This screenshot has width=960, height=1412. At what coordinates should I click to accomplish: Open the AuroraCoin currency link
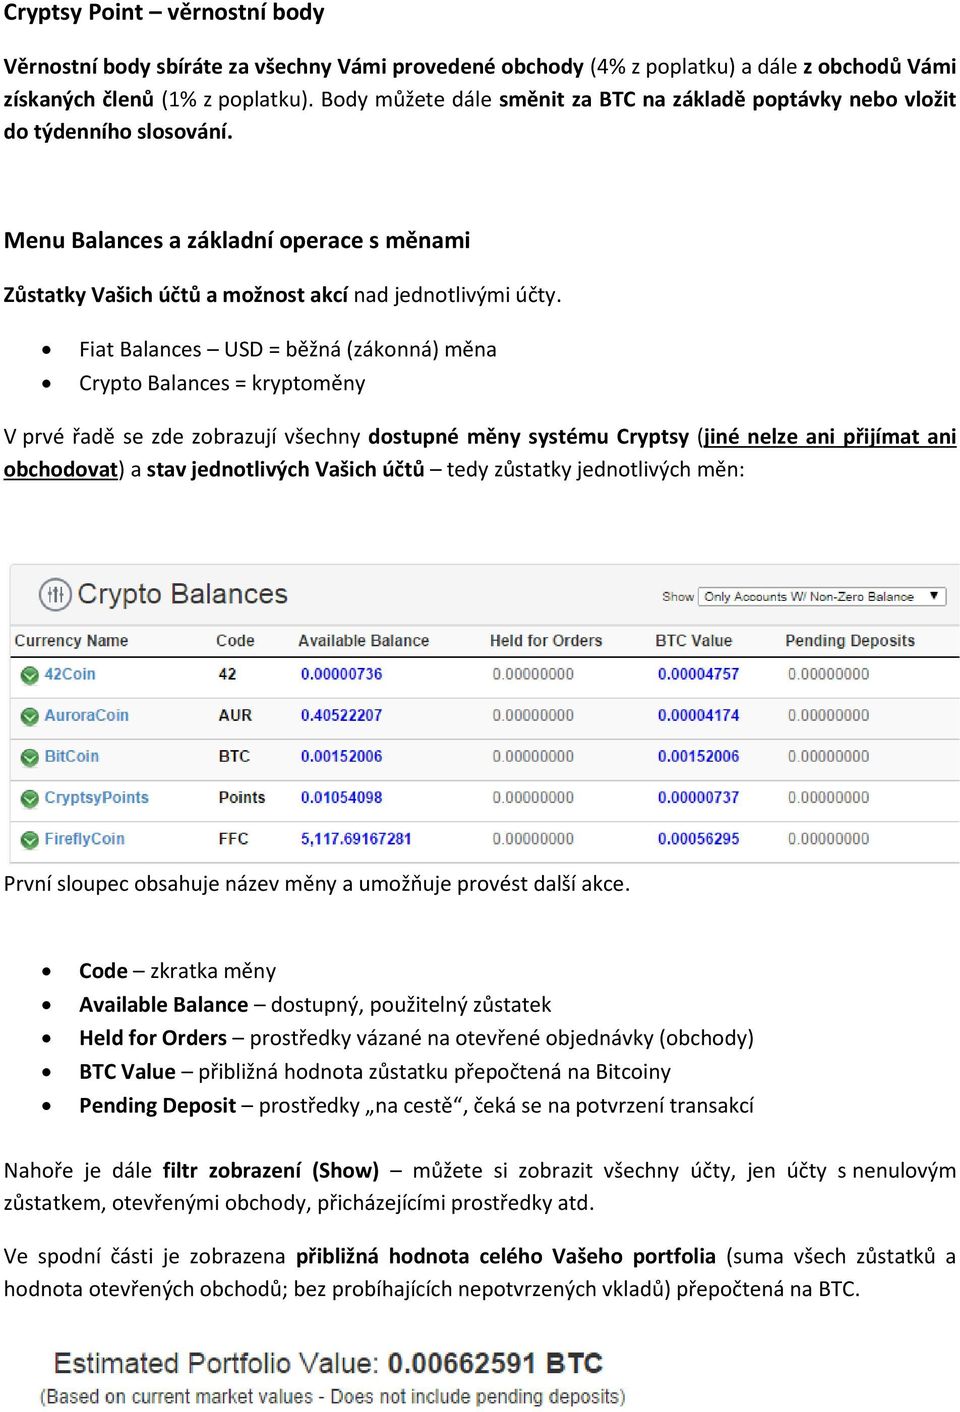pyautogui.click(x=86, y=715)
